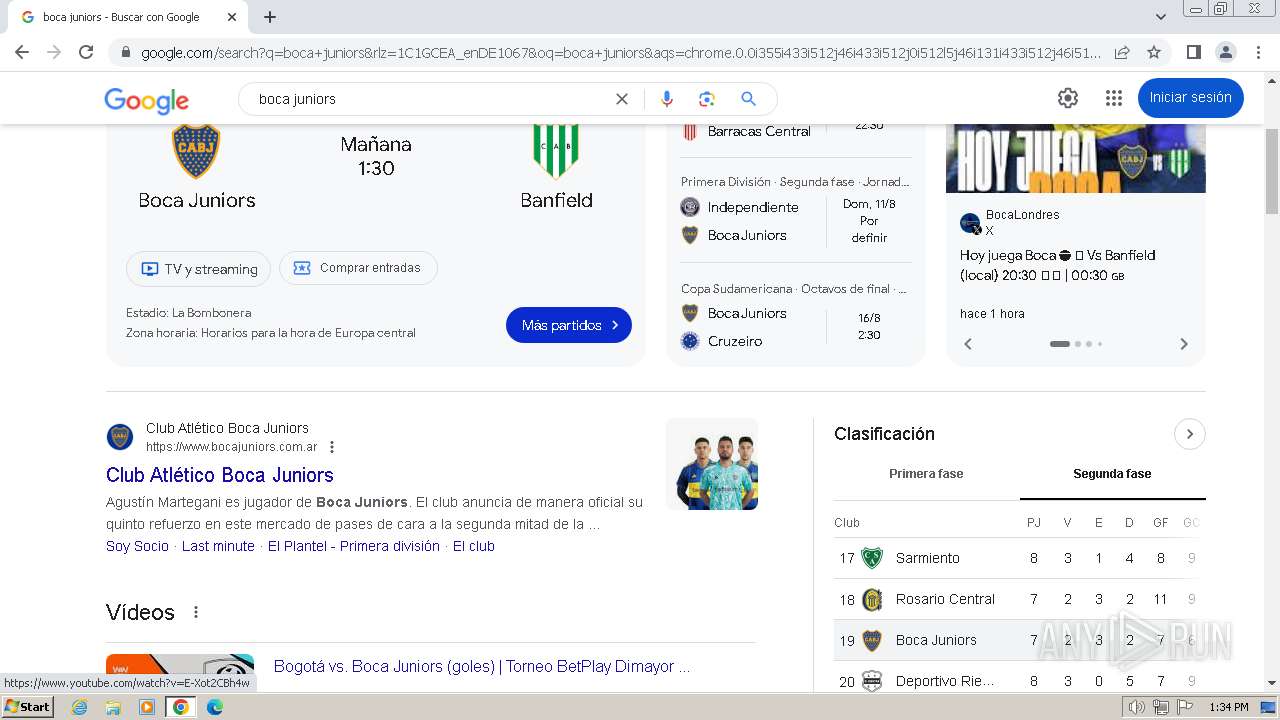Click the browser address bar
Viewport: 1280px width, 720px height.
point(620,52)
